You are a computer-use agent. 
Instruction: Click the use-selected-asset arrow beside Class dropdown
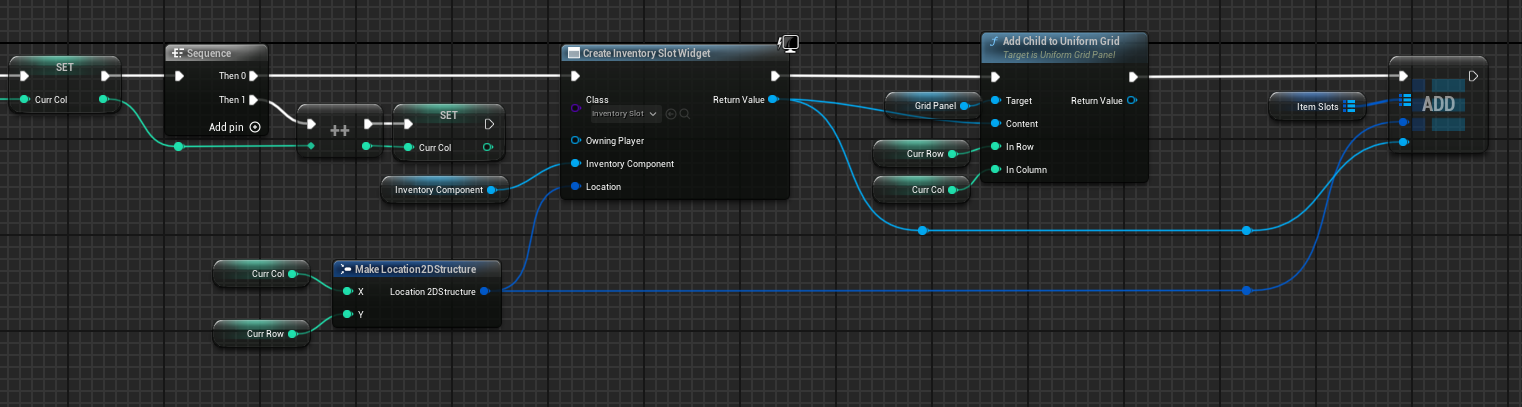pyautogui.click(x=671, y=114)
